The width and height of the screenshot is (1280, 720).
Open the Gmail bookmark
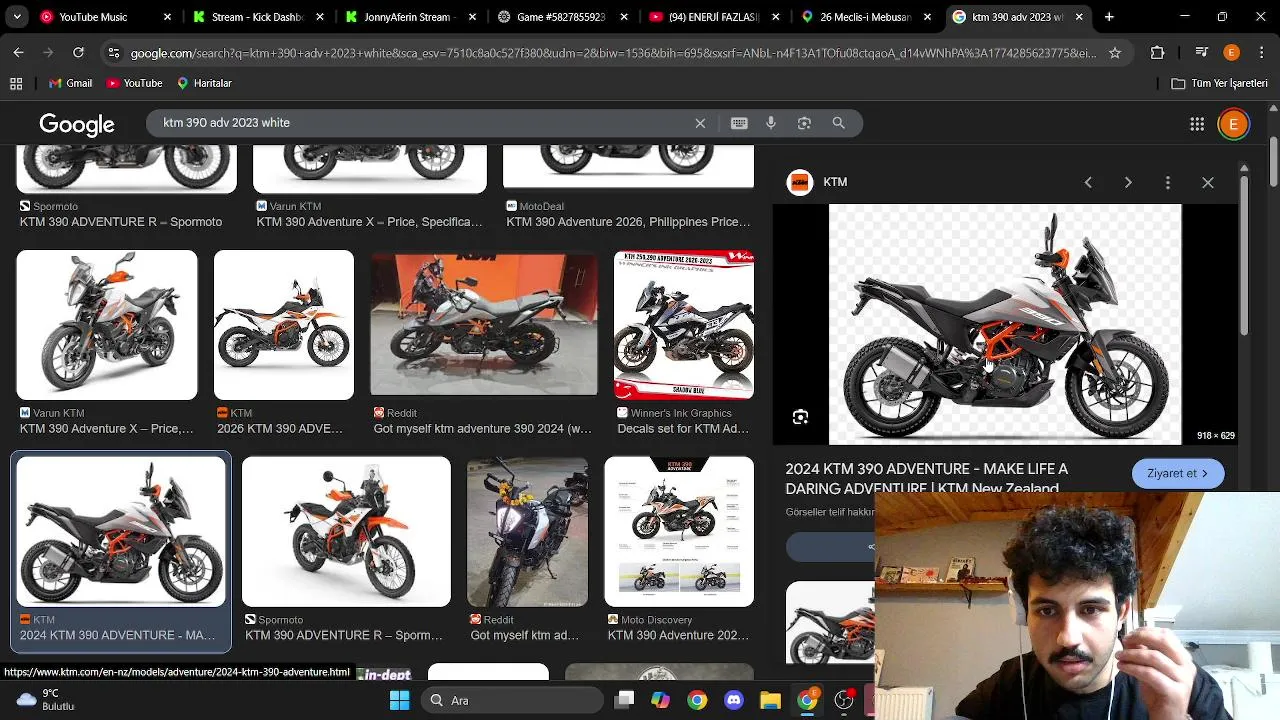(x=70, y=84)
